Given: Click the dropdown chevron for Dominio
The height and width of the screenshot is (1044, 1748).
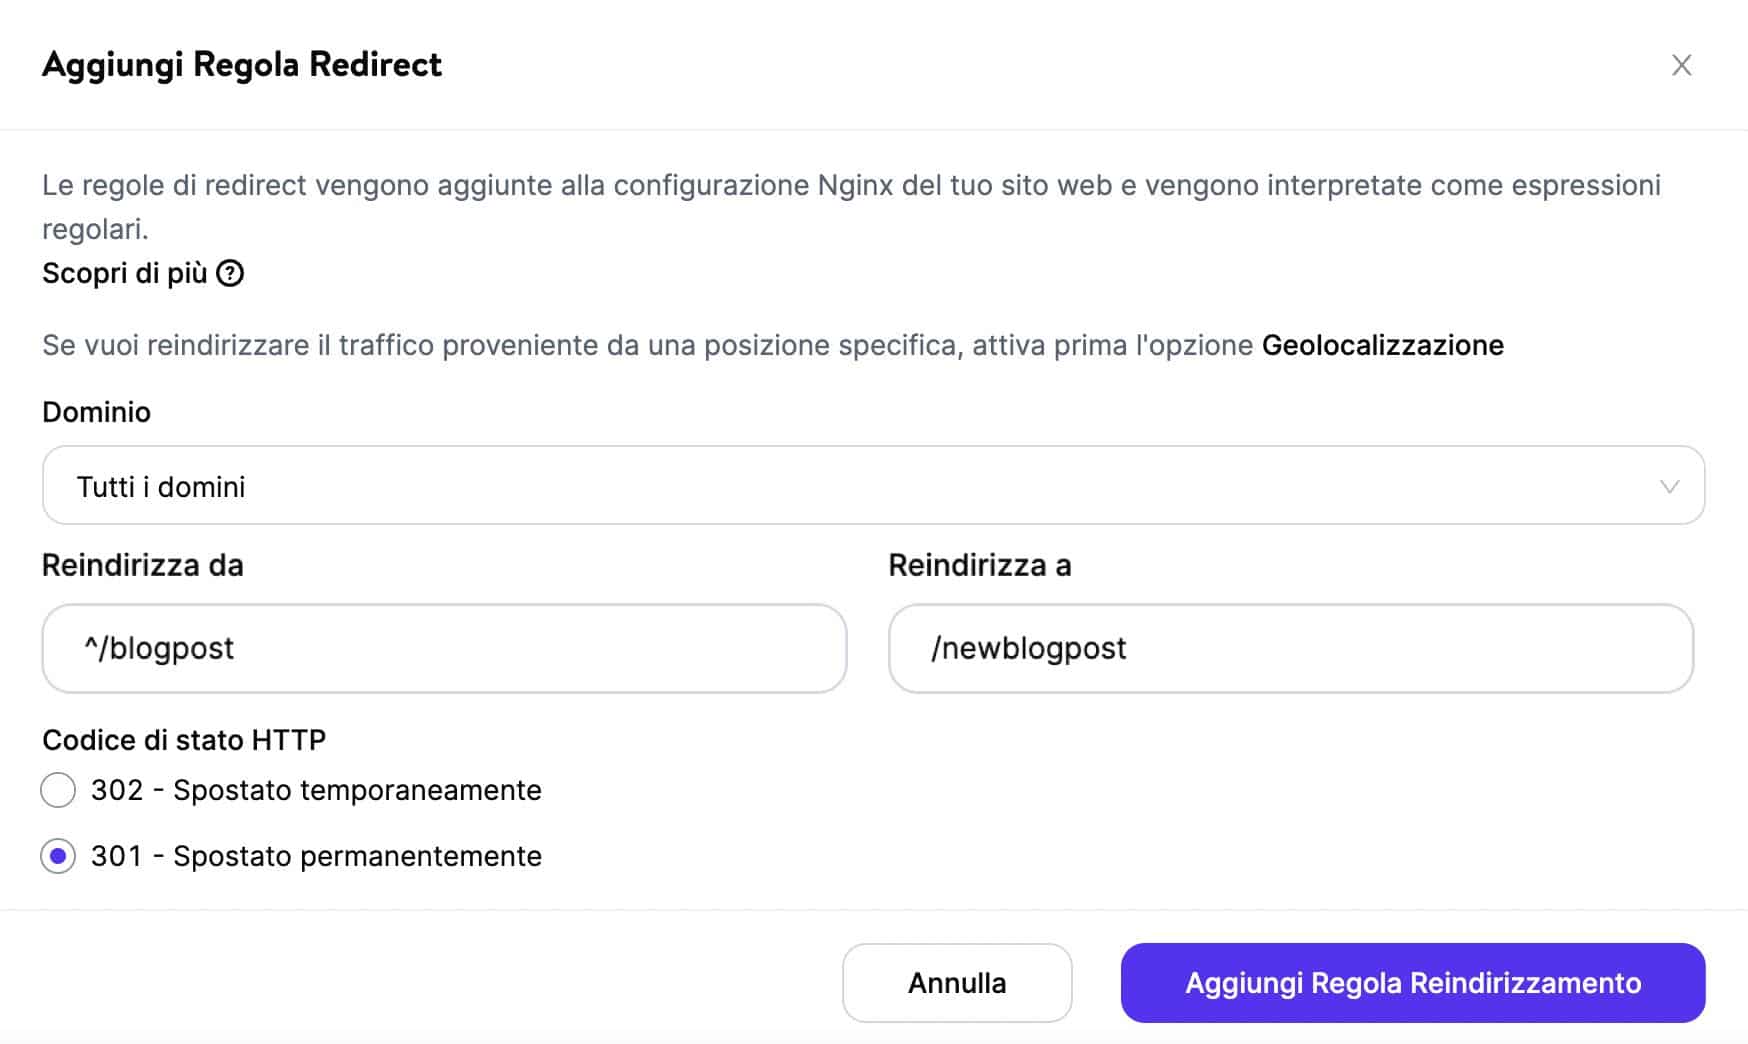Looking at the screenshot, I should tap(1668, 488).
